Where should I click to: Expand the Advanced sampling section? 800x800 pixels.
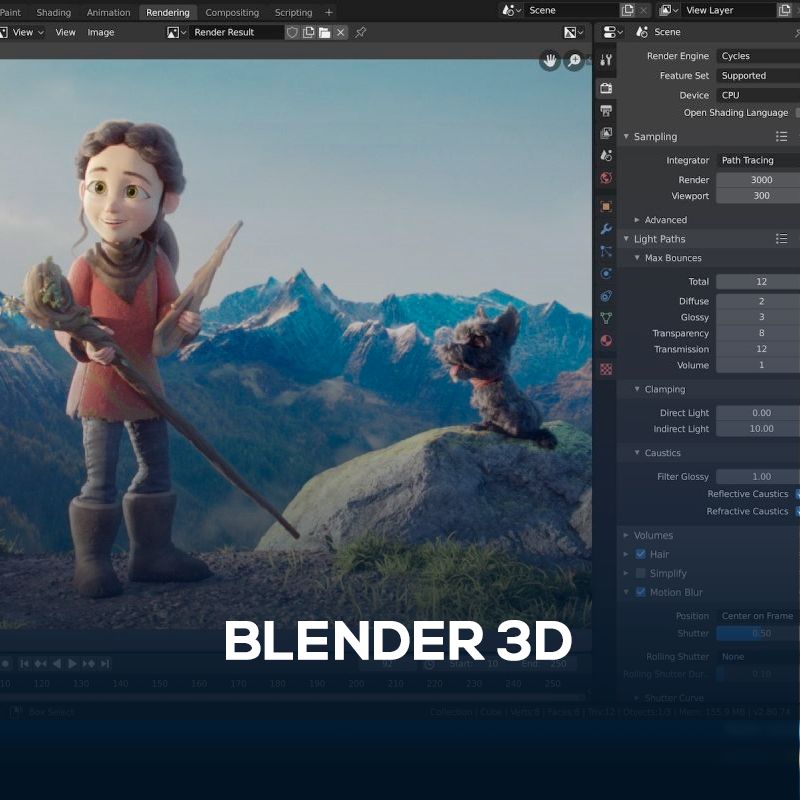pyautogui.click(x=665, y=220)
